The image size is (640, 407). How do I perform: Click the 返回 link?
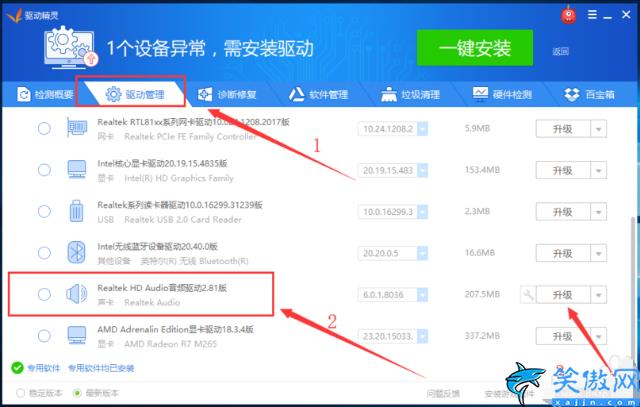click(560, 51)
